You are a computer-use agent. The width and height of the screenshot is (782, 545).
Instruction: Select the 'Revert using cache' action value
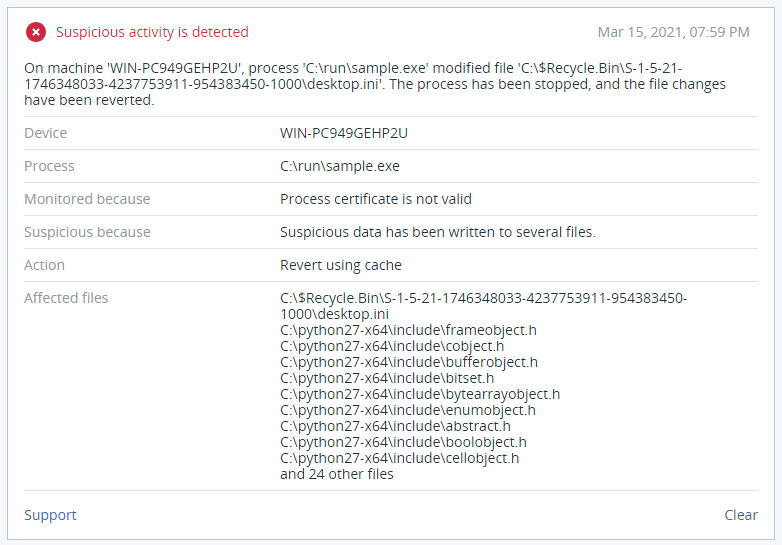click(341, 265)
